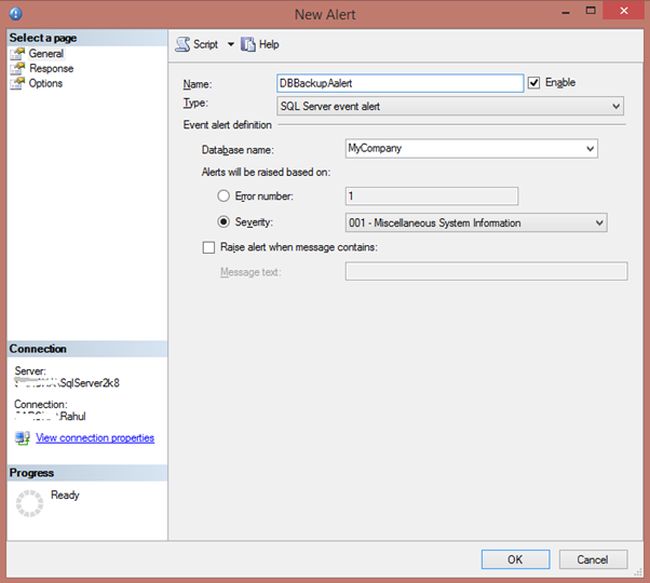Click the Error number input box

432,196
